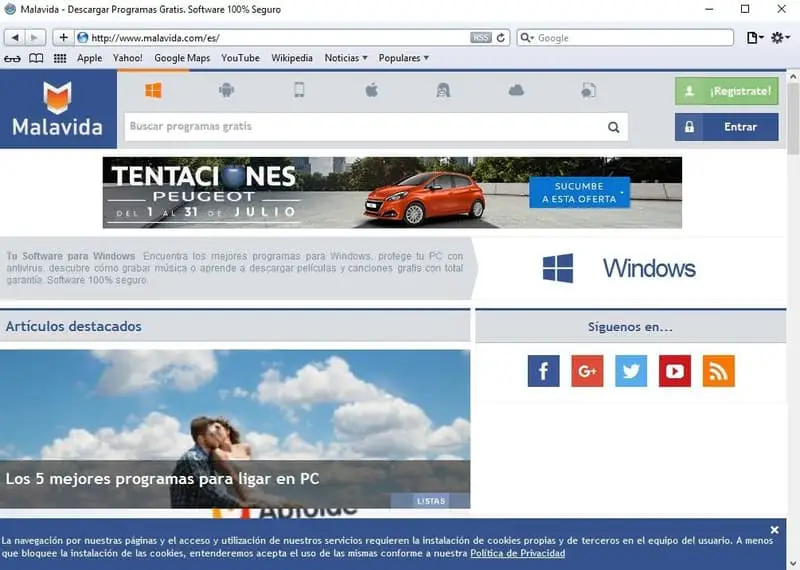Open the Política de Privacidad link

(x=517, y=553)
